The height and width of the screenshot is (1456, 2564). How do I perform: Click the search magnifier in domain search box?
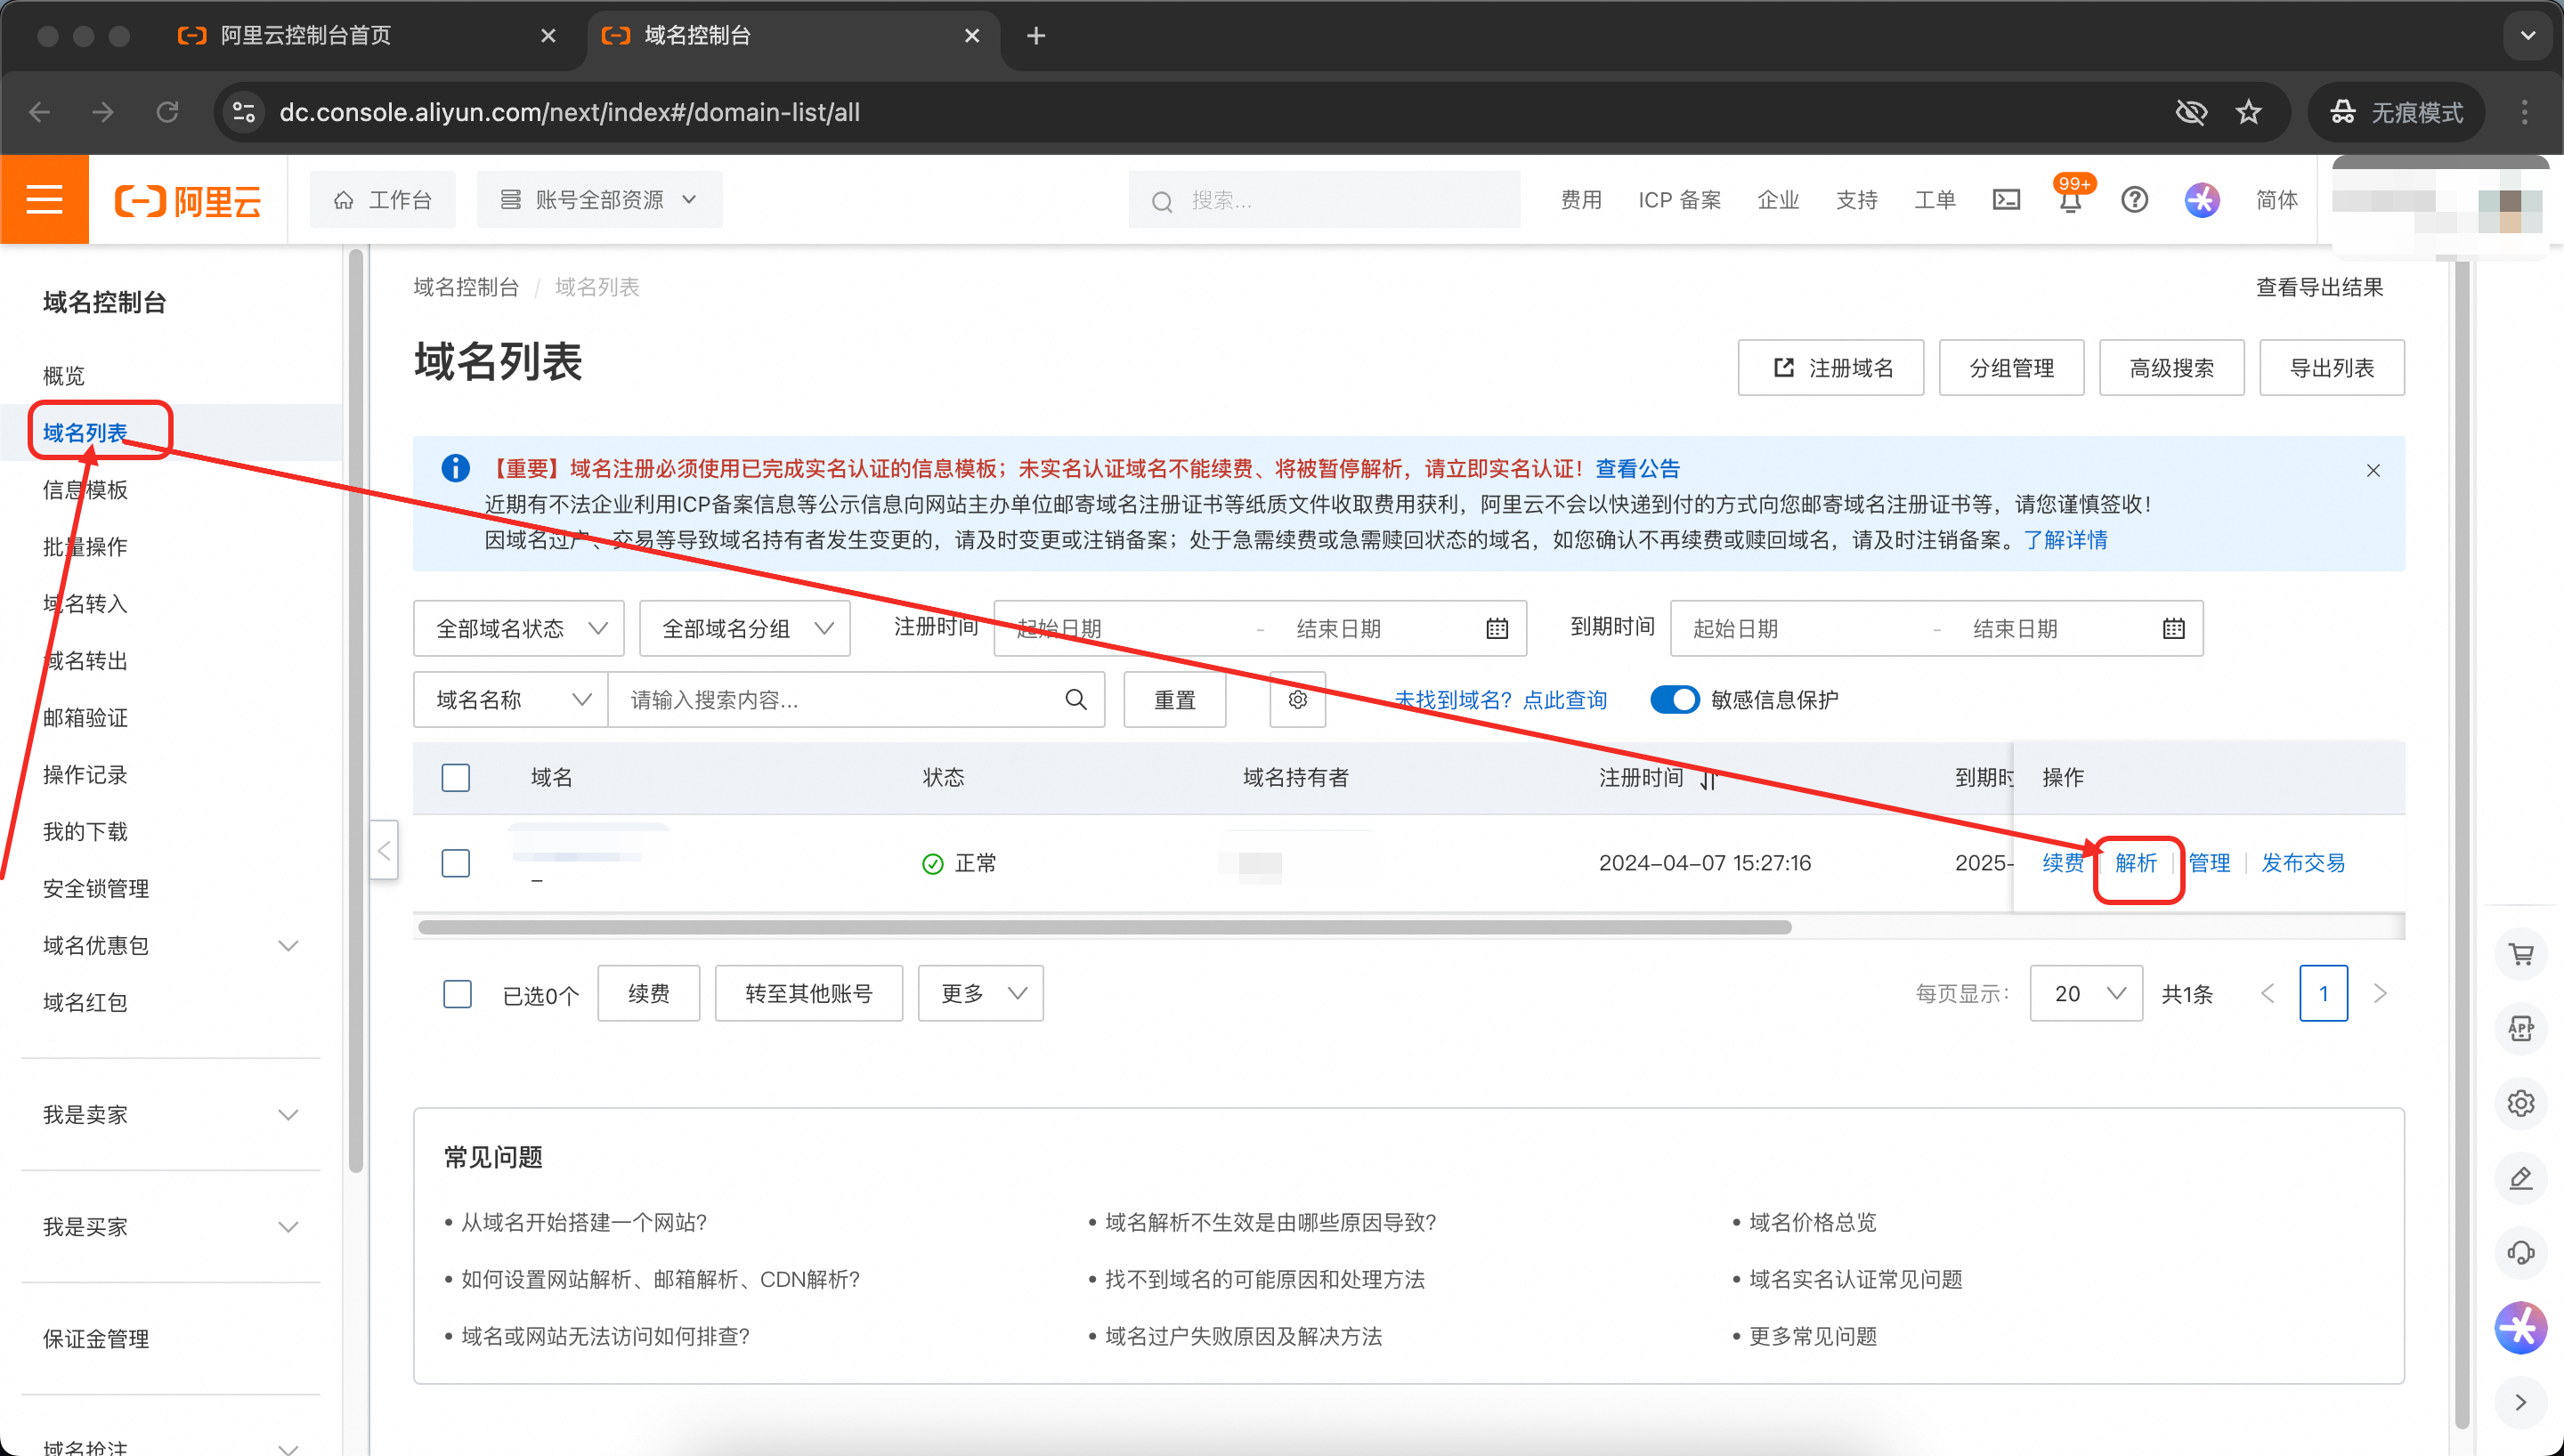(1076, 699)
